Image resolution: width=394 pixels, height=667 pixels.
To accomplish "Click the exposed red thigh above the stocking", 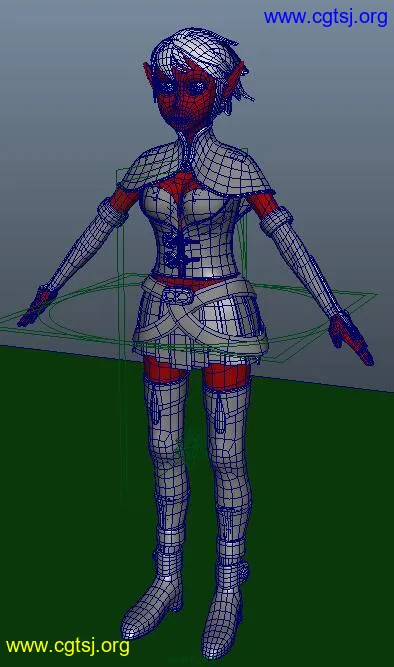I will (225, 376).
